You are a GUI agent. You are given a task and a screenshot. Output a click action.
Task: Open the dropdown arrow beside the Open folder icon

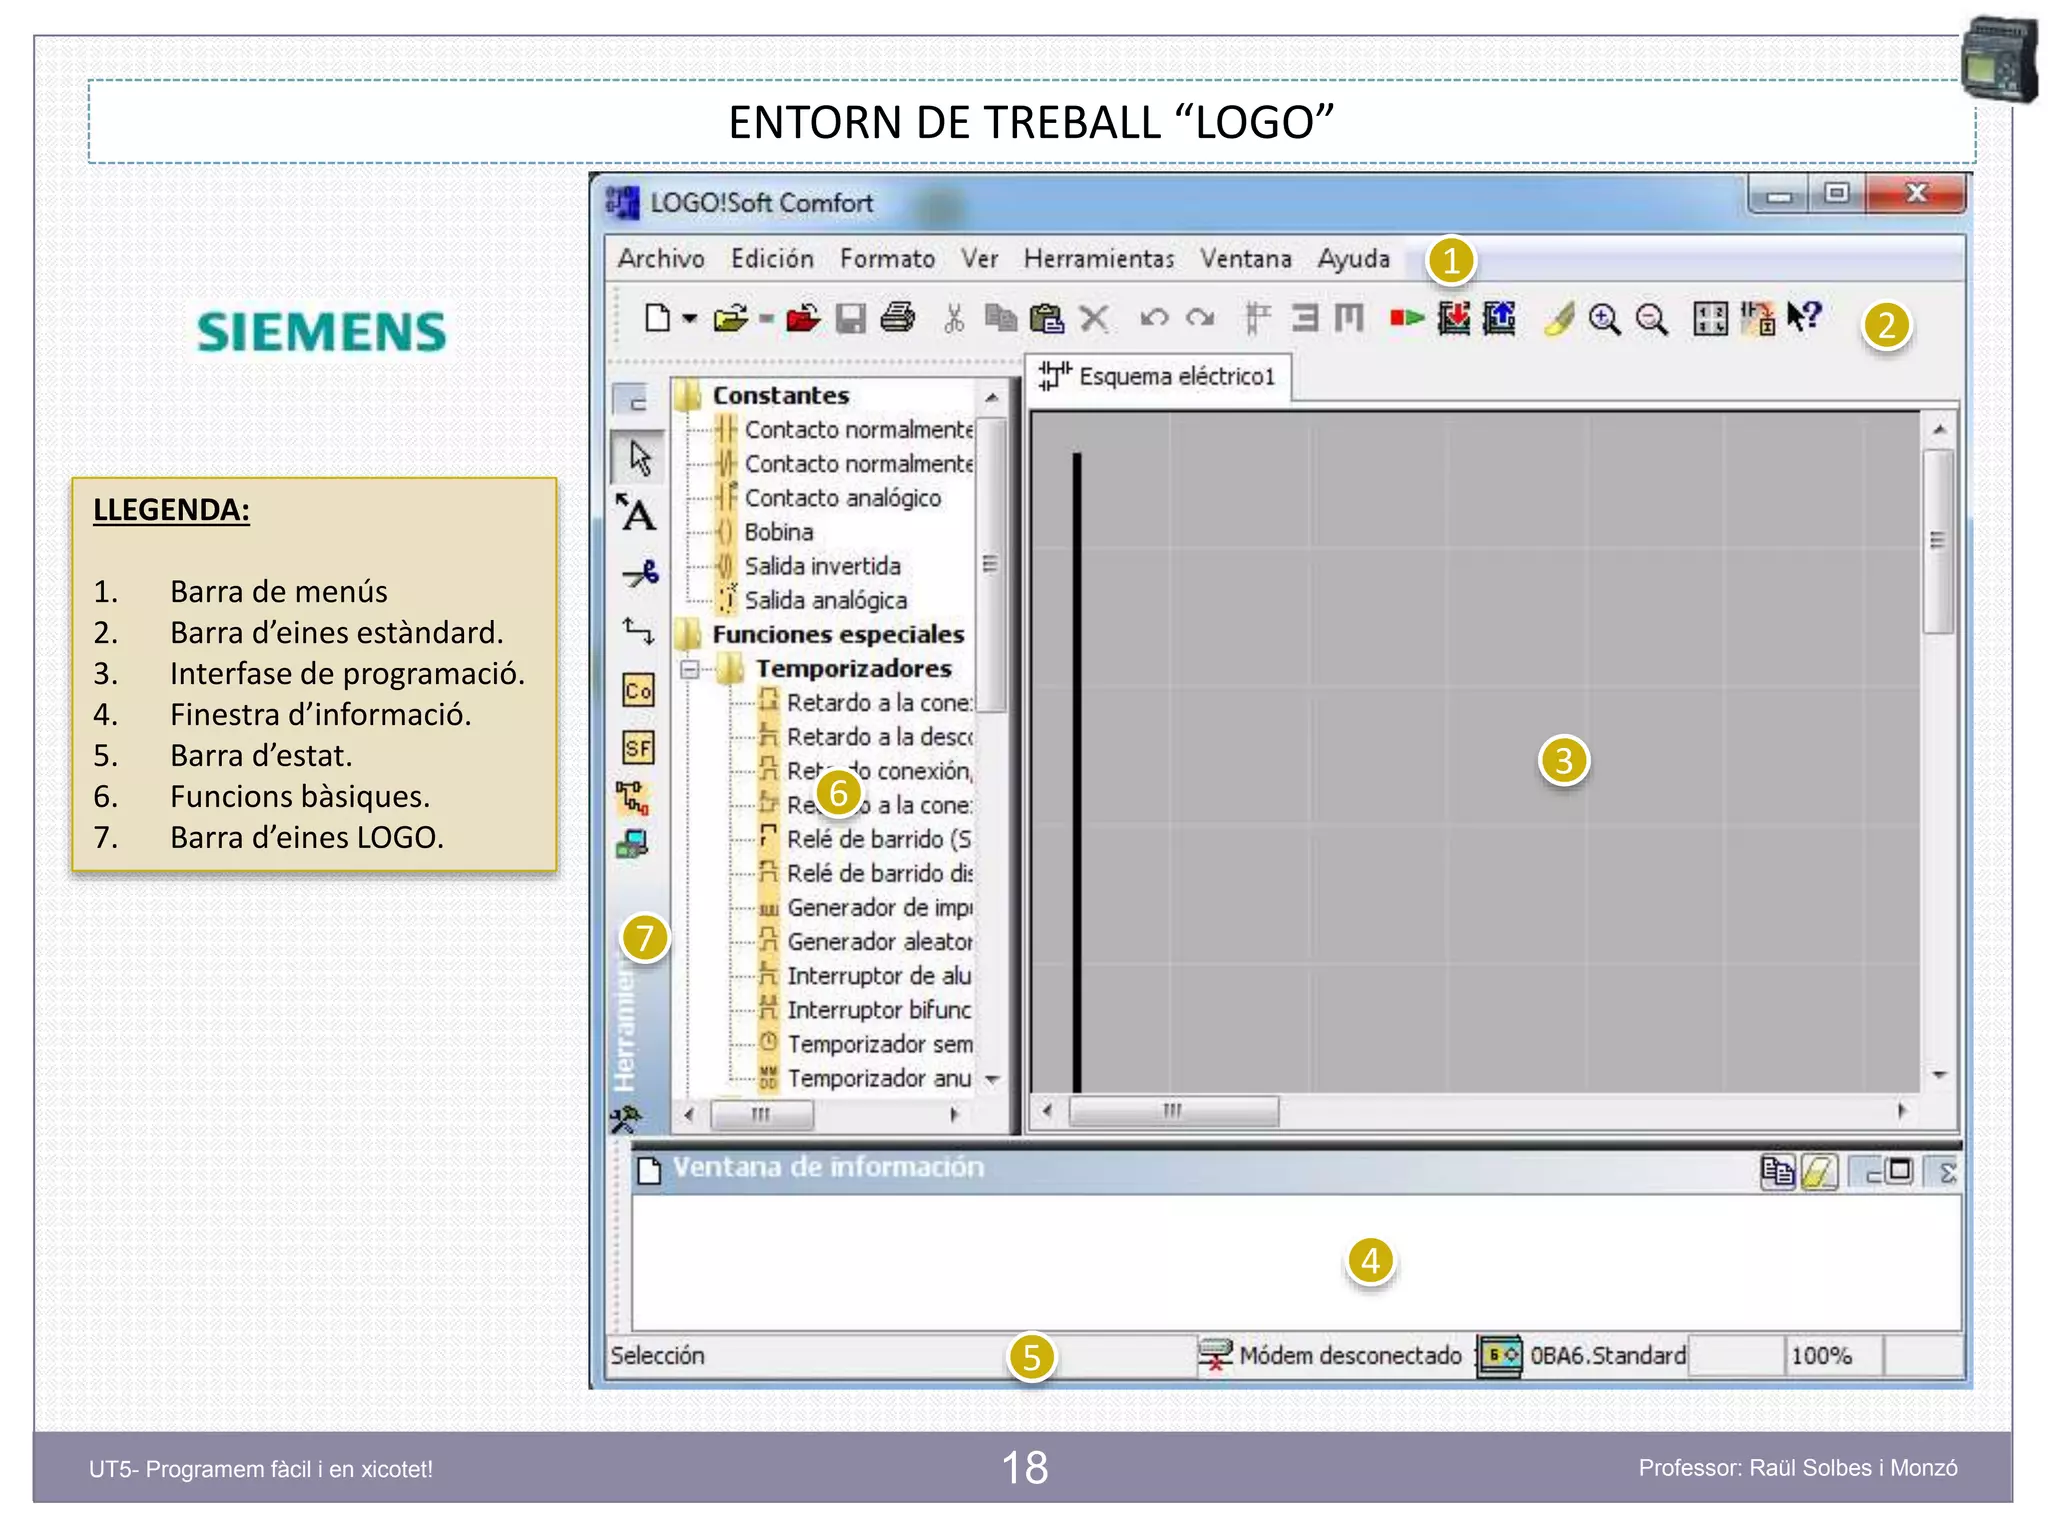(x=766, y=319)
